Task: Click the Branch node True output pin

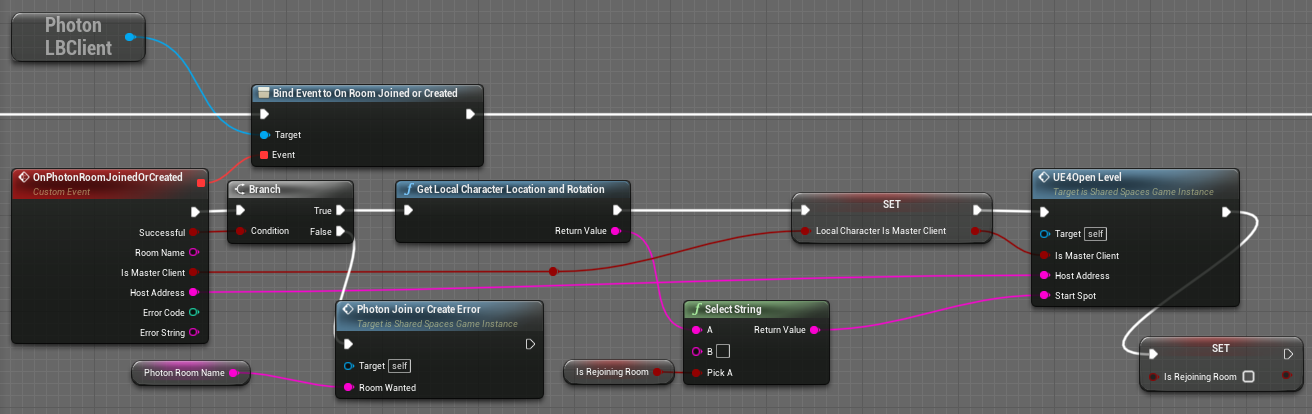Action: tap(341, 210)
